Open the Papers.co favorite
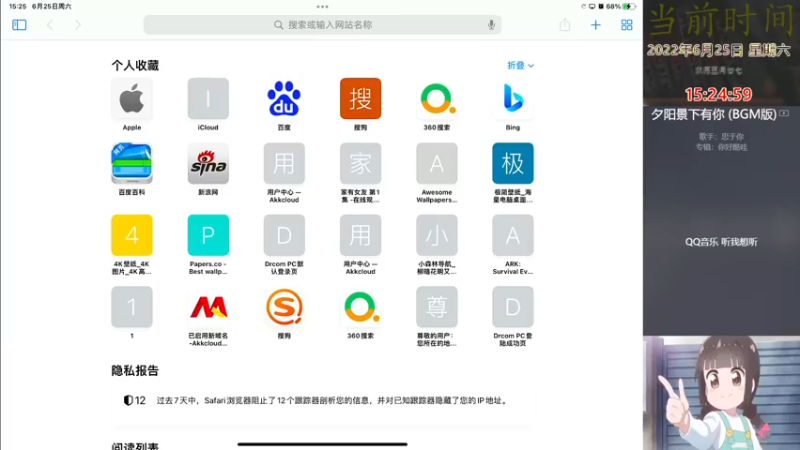800x450 pixels. click(x=208, y=244)
